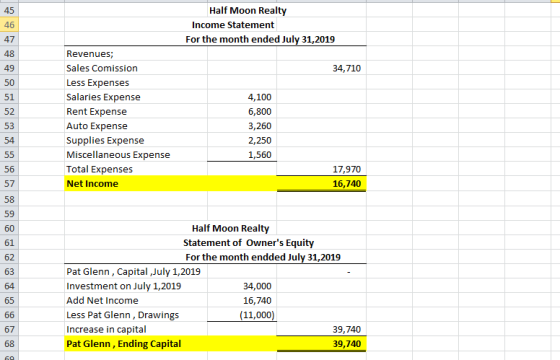This screenshot has width=560, height=360.
Task: Select the Statement of Owner's Equity heading
Action: click(x=249, y=243)
